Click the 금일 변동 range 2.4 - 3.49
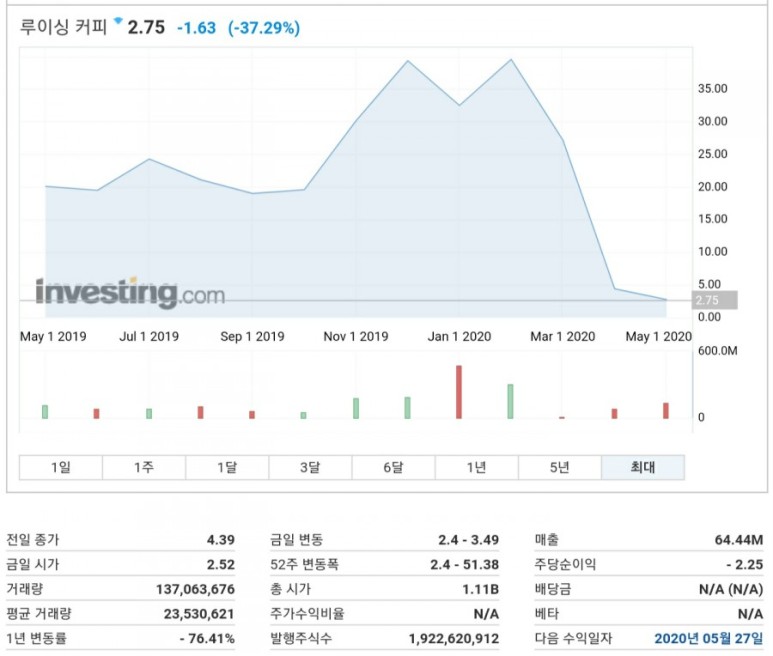 coord(468,540)
